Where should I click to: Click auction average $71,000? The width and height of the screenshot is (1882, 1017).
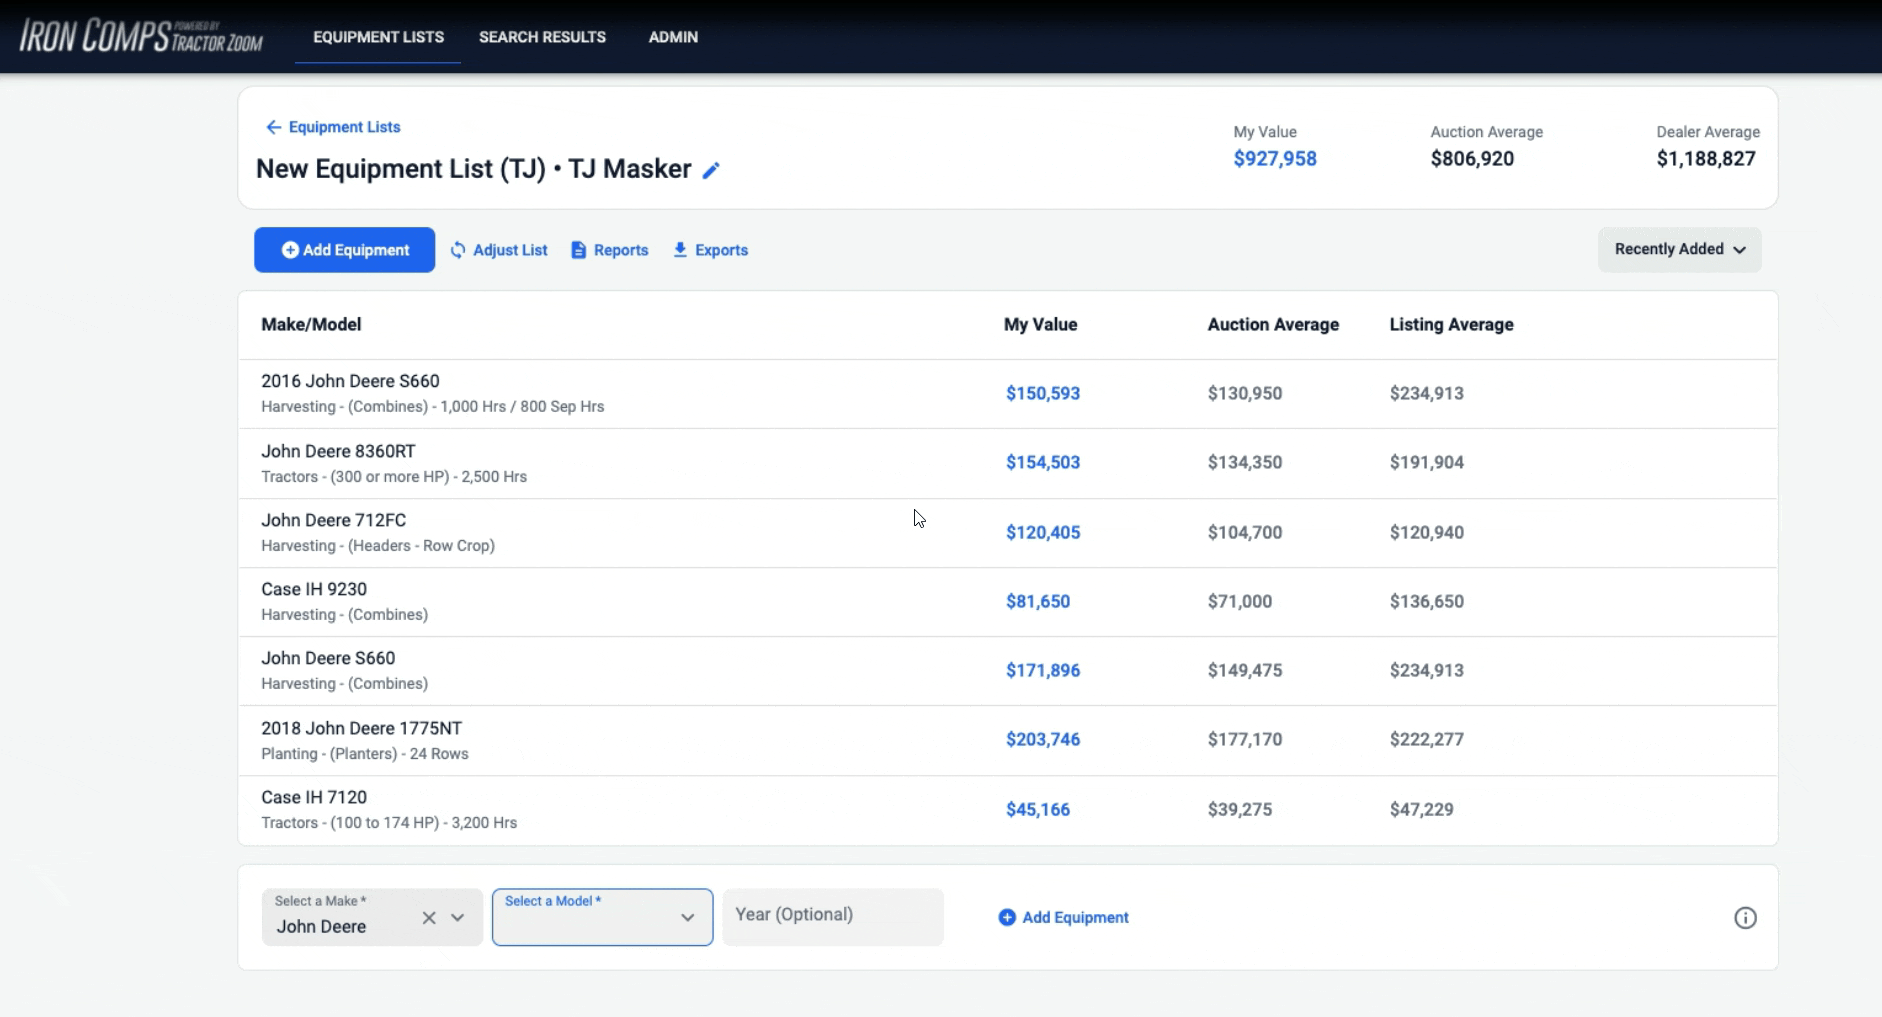pyautogui.click(x=1240, y=601)
